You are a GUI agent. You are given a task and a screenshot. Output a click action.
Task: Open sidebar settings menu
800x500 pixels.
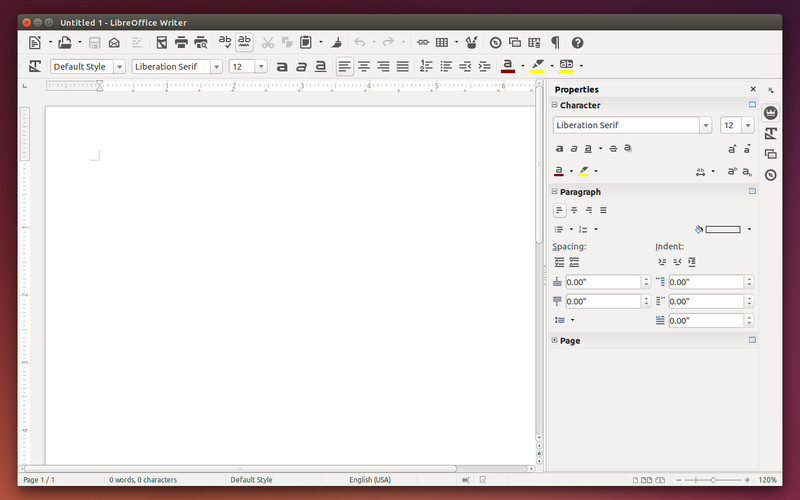[x=771, y=90]
